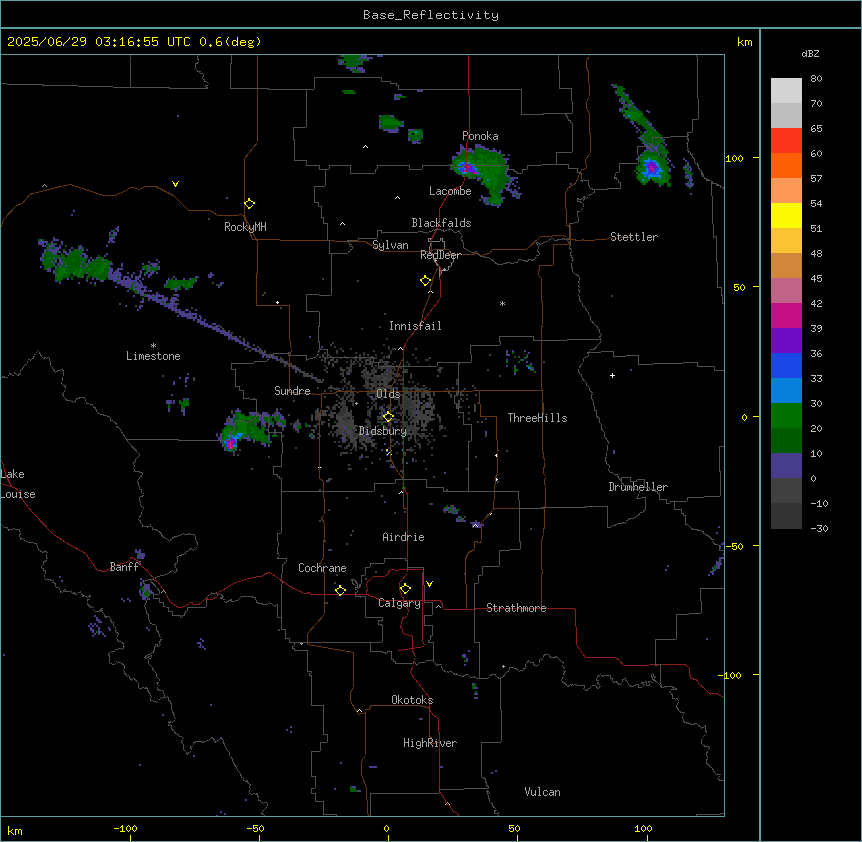Click the Okotoks label
The image size is (862, 842).
412,700
